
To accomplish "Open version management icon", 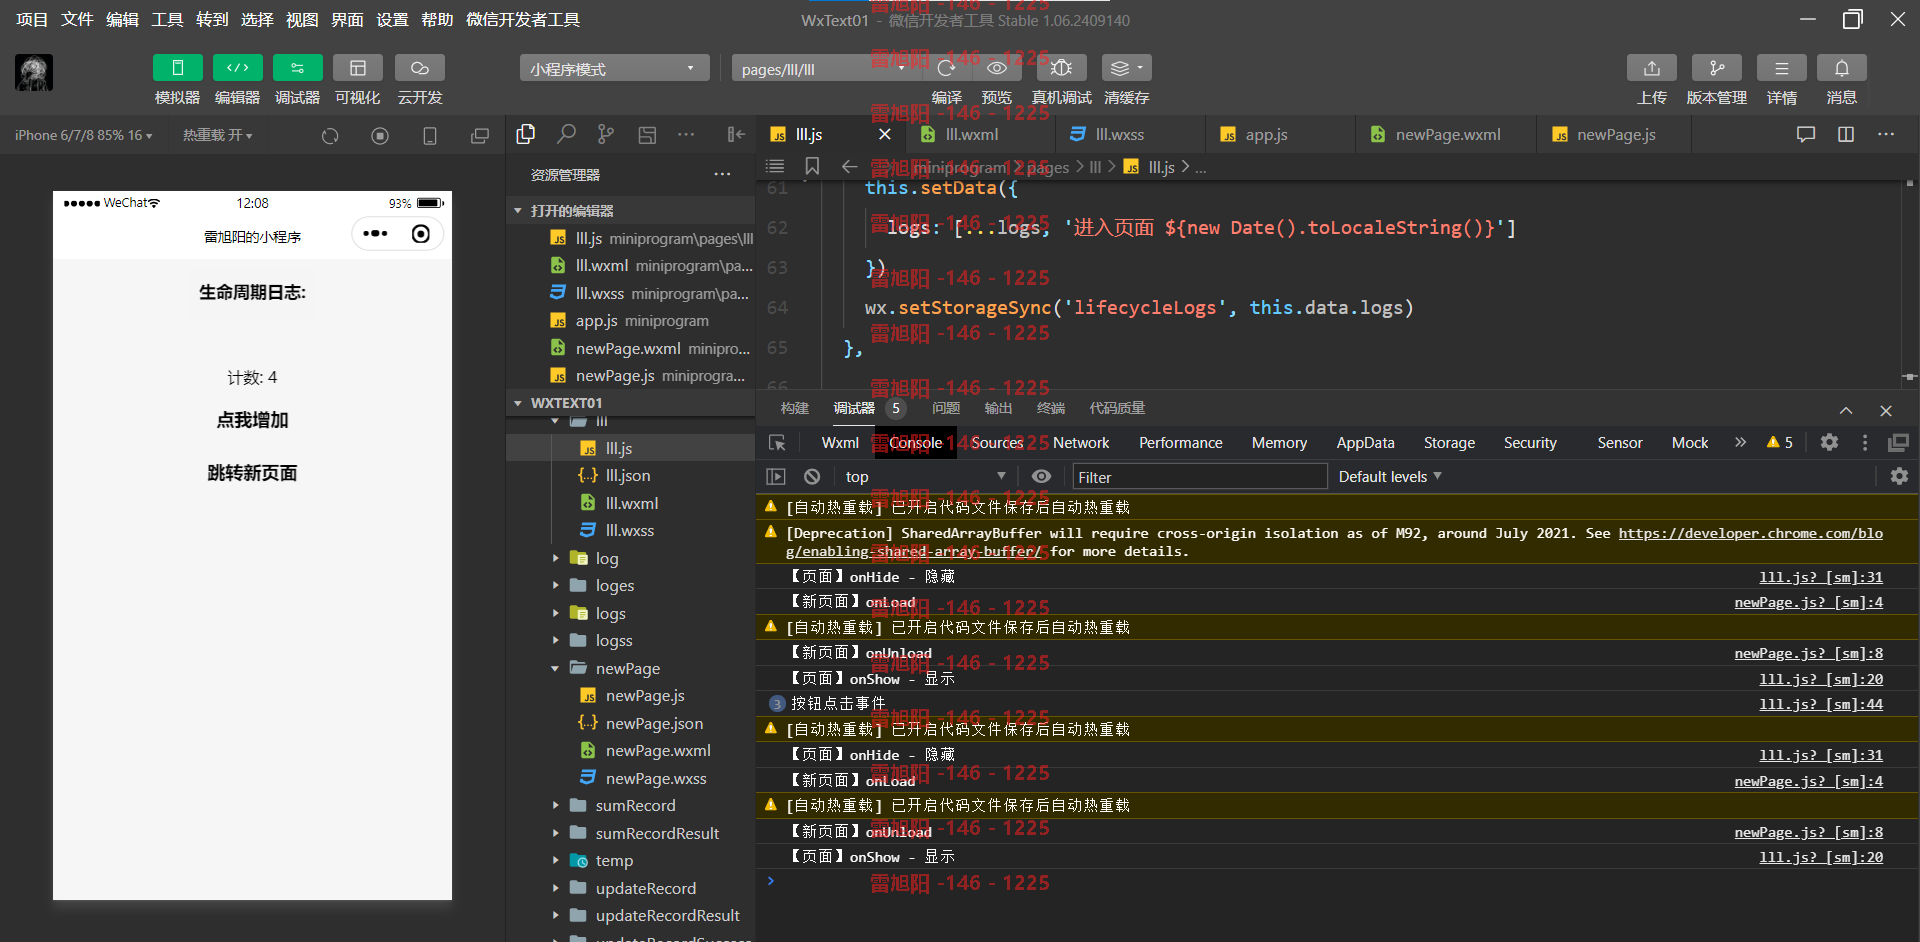I will pos(1716,68).
